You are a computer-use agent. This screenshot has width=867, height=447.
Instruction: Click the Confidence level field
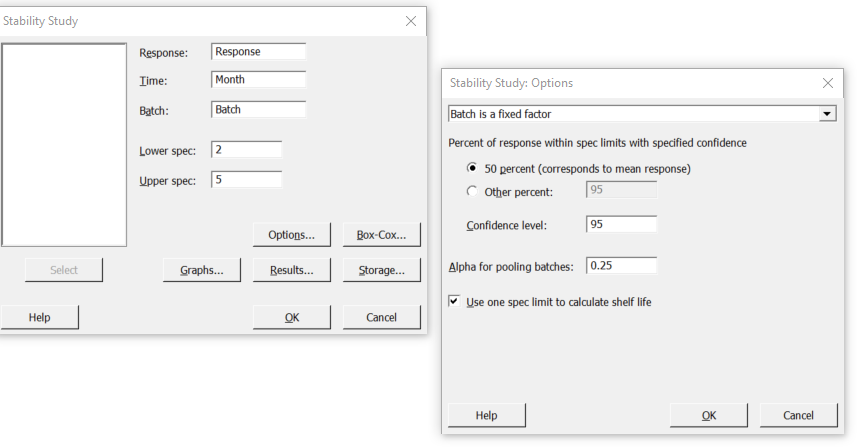621,224
